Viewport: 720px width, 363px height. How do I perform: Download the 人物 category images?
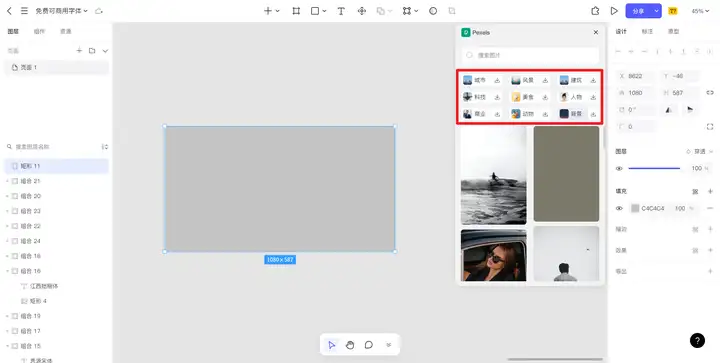click(x=593, y=97)
